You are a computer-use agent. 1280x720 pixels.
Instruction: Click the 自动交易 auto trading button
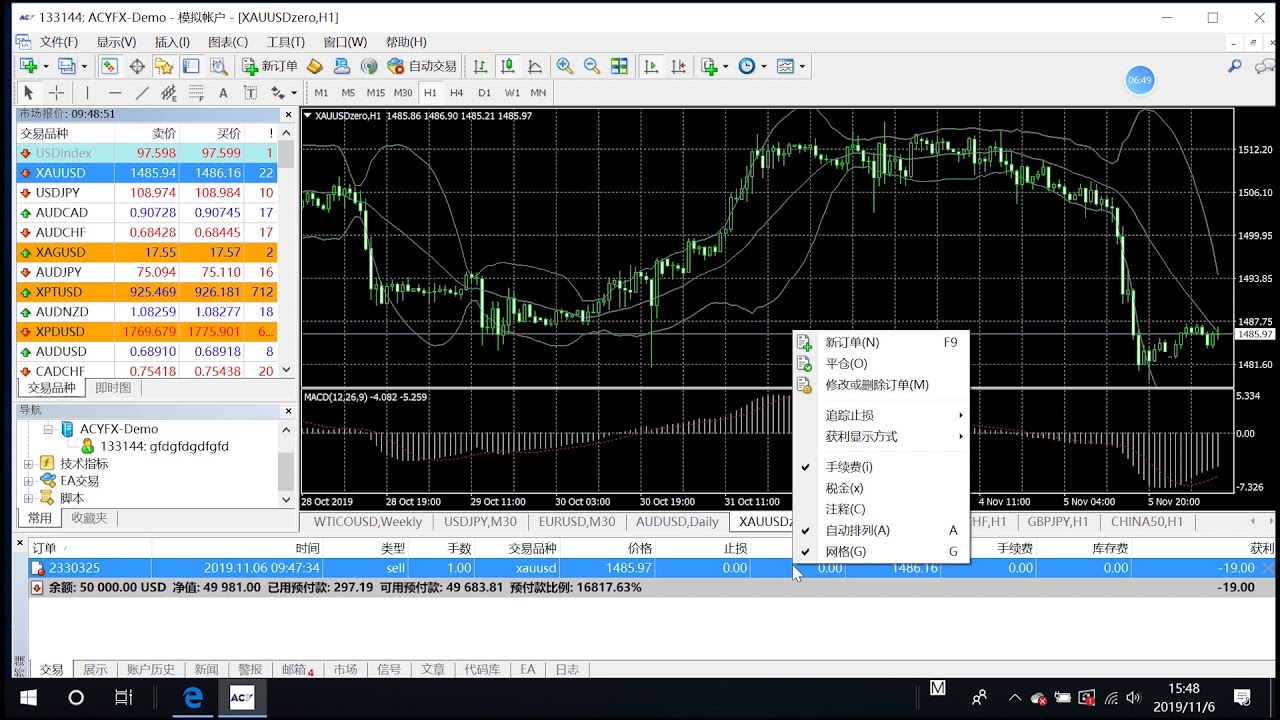422,66
